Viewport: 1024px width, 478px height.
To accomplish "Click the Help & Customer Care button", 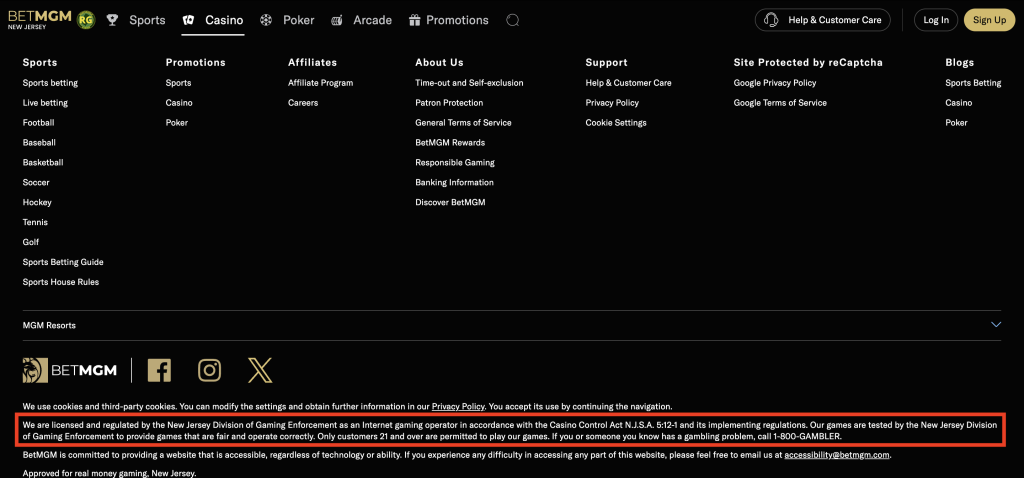I will (822, 20).
